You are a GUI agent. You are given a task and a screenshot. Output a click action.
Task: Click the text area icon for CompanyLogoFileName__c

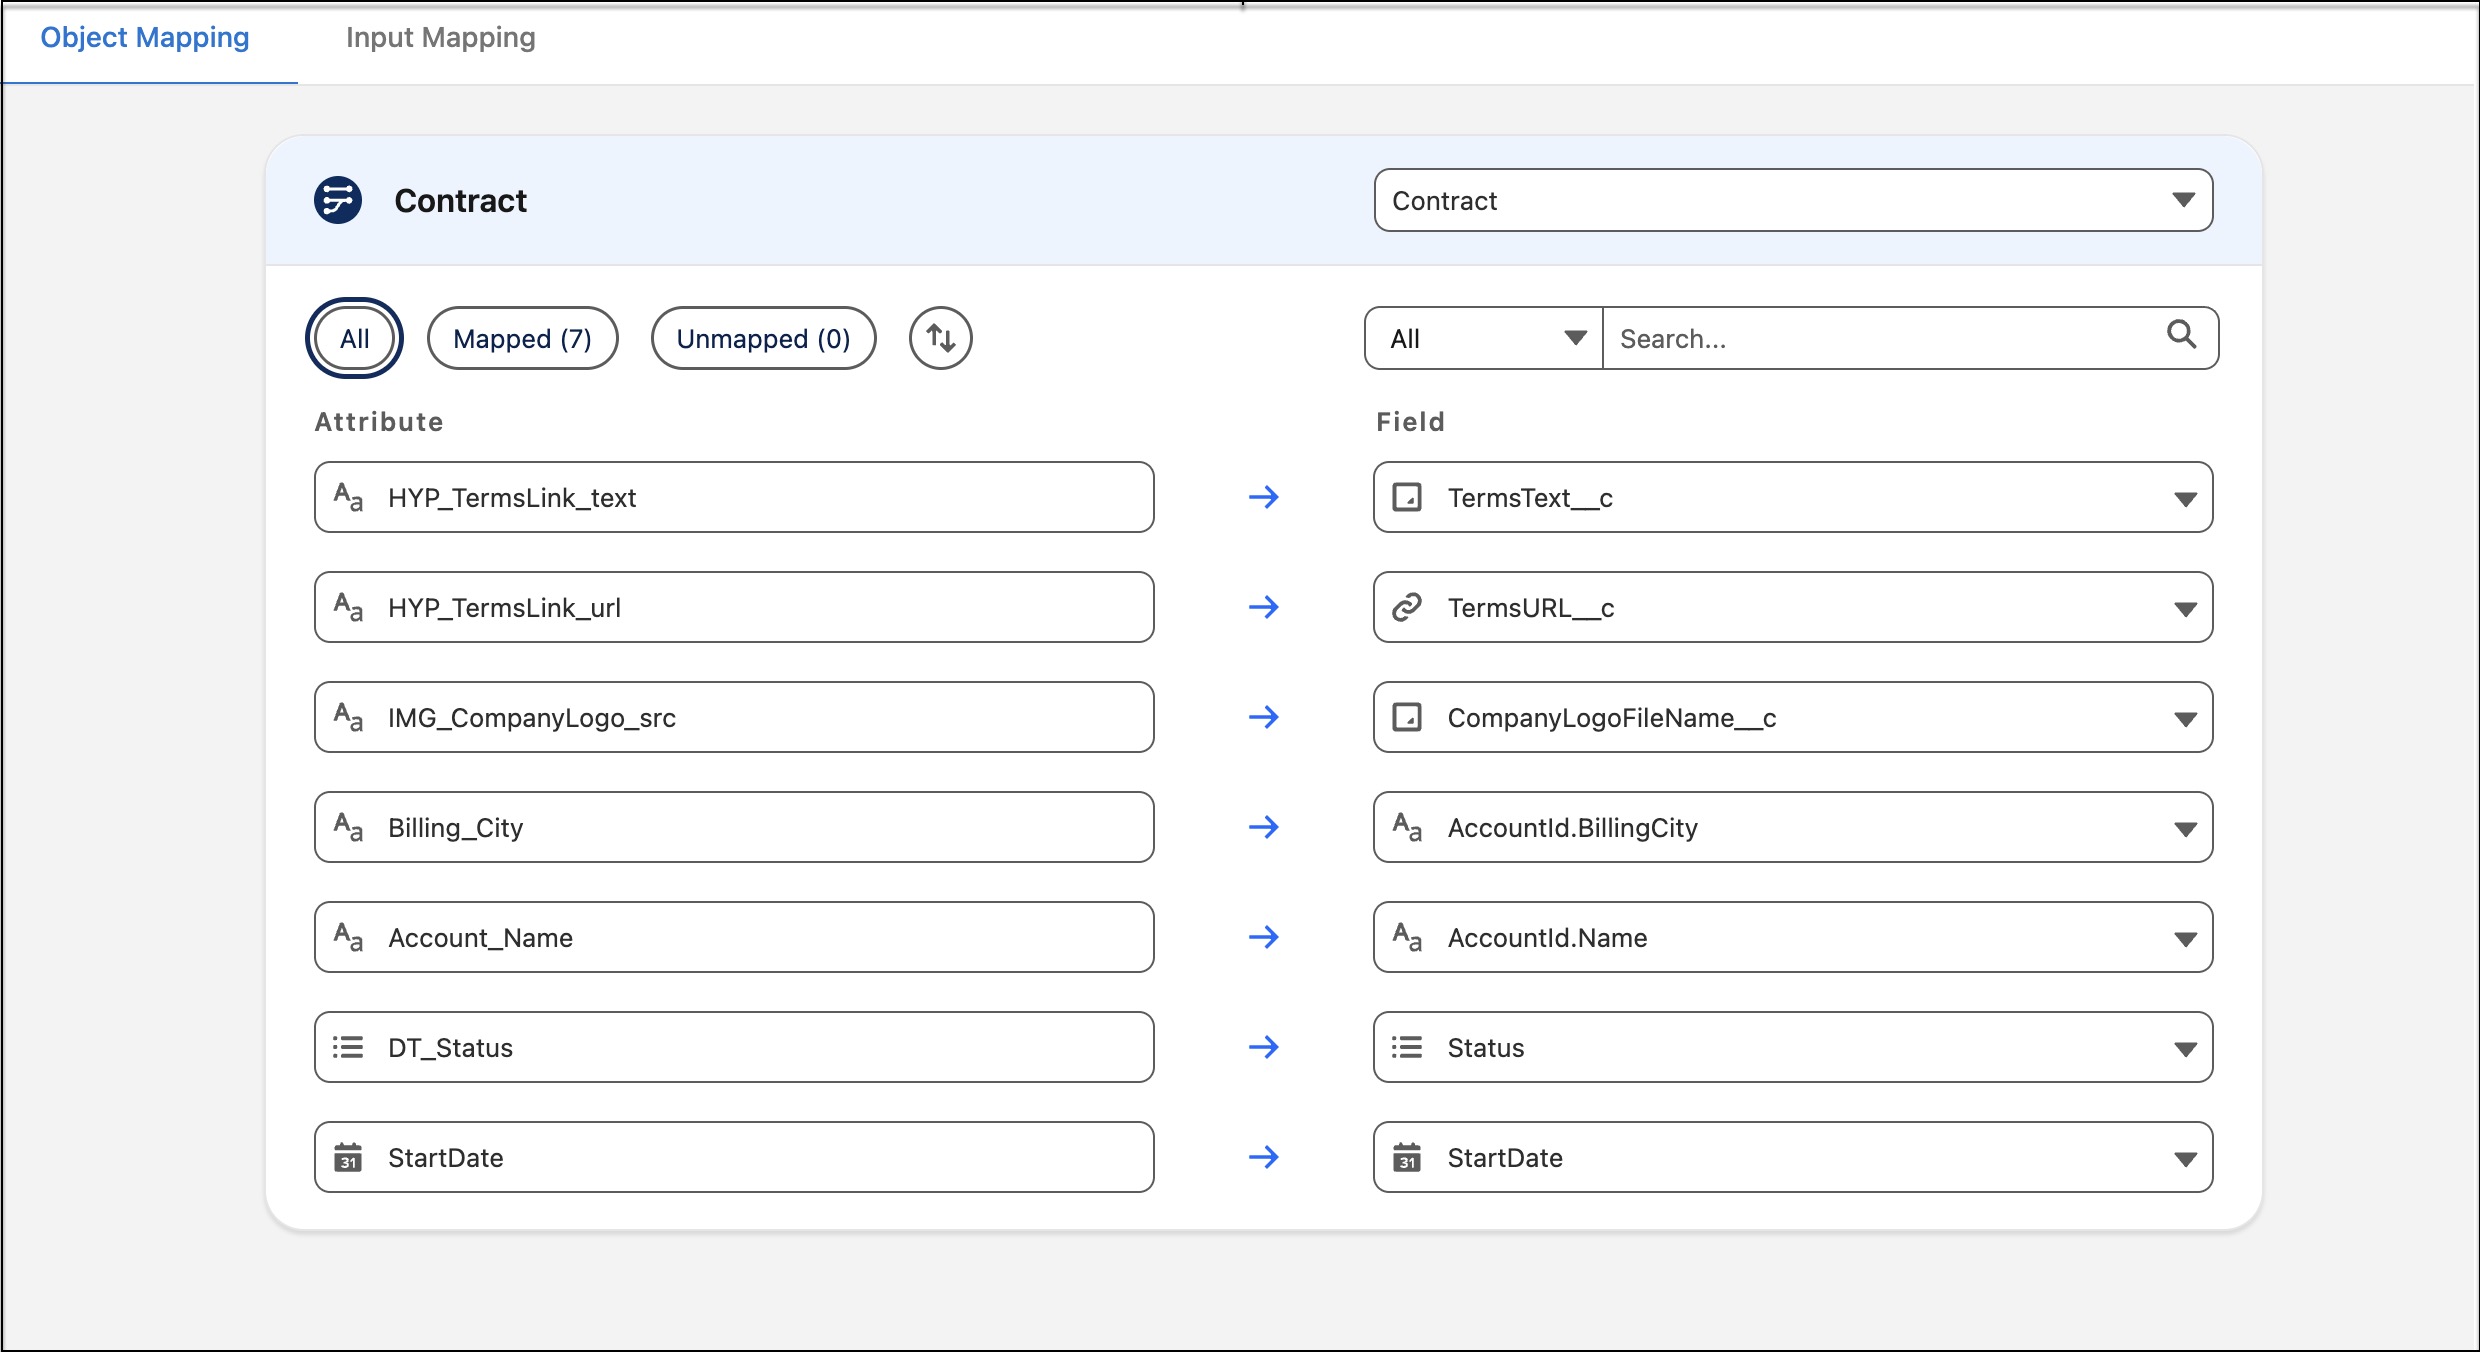pos(1407,717)
